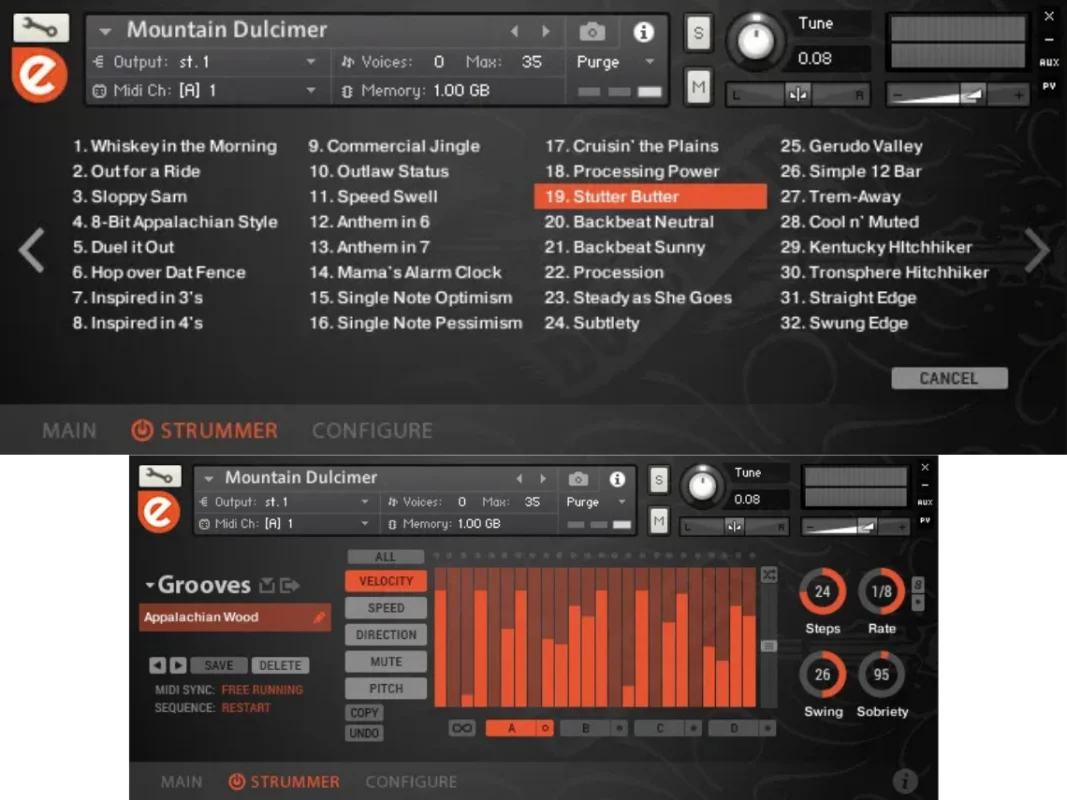Viewport: 1067px width, 800px height.
Task: Click the CANCEL button
Action: point(948,378)
